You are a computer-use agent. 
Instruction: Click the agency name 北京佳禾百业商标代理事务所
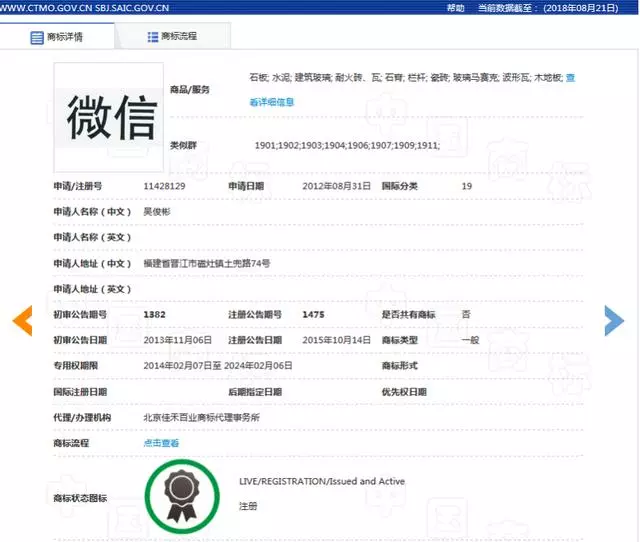click(201, 417)
